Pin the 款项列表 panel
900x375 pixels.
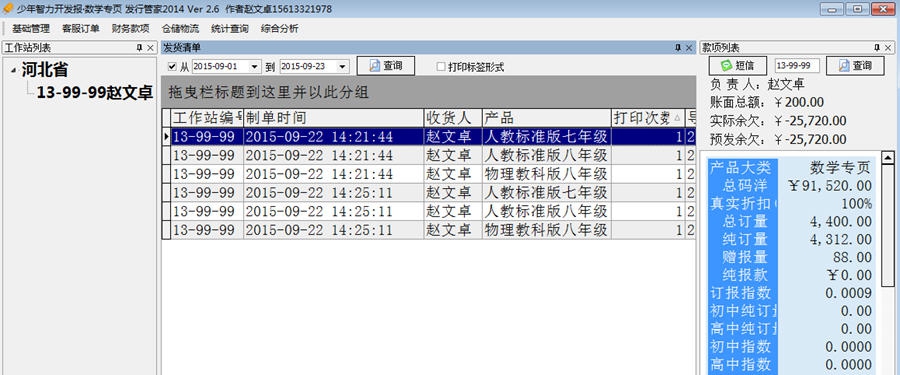pyautogui.click(x=877, y=48)
